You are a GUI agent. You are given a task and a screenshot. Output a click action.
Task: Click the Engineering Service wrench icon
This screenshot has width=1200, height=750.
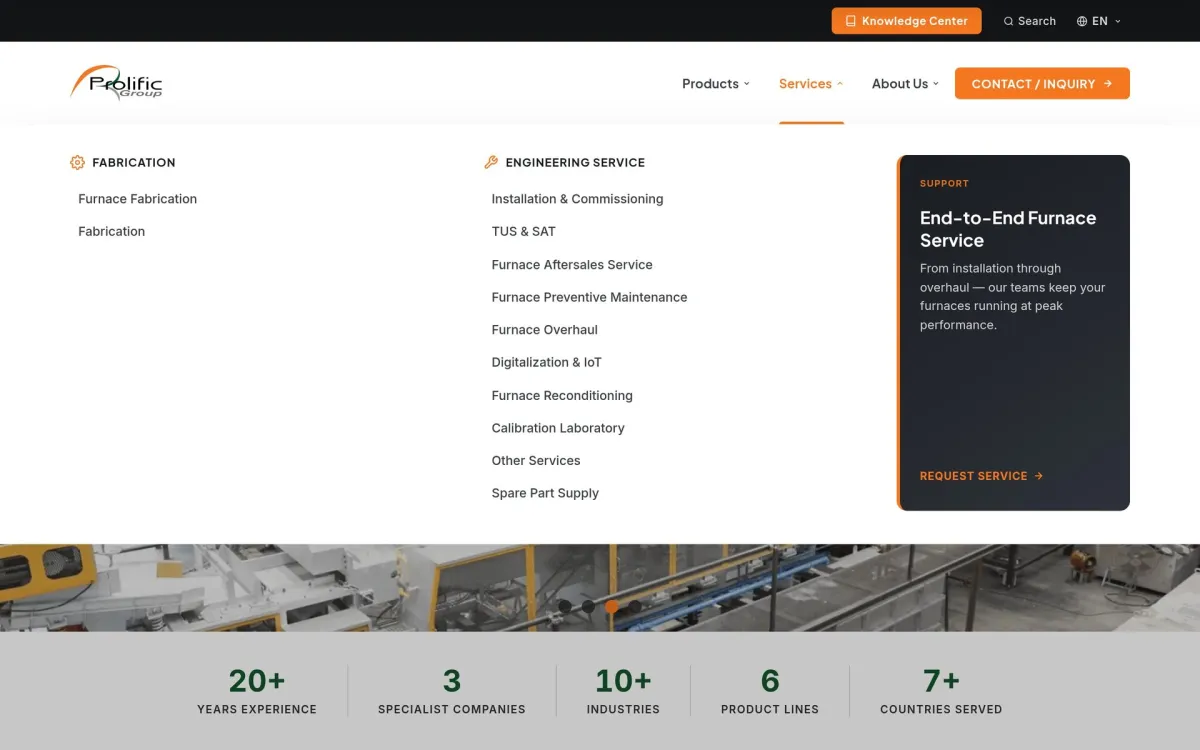pos(491,162)
